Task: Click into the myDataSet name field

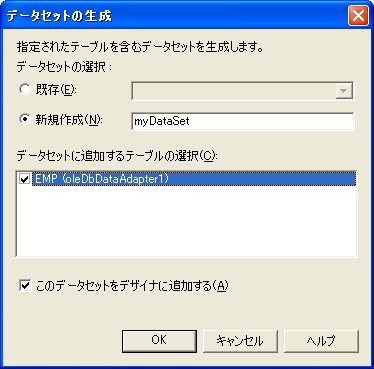Action: (x=242, y=121)
